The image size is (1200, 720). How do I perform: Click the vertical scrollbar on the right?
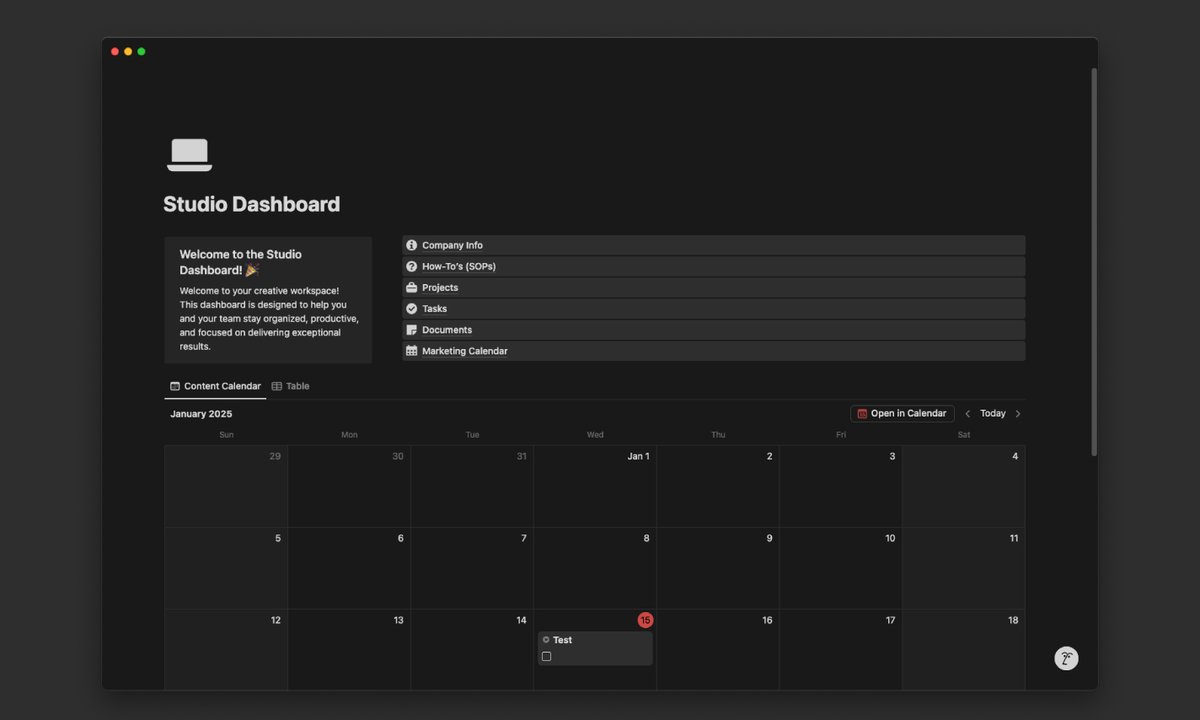point(1094,262)
